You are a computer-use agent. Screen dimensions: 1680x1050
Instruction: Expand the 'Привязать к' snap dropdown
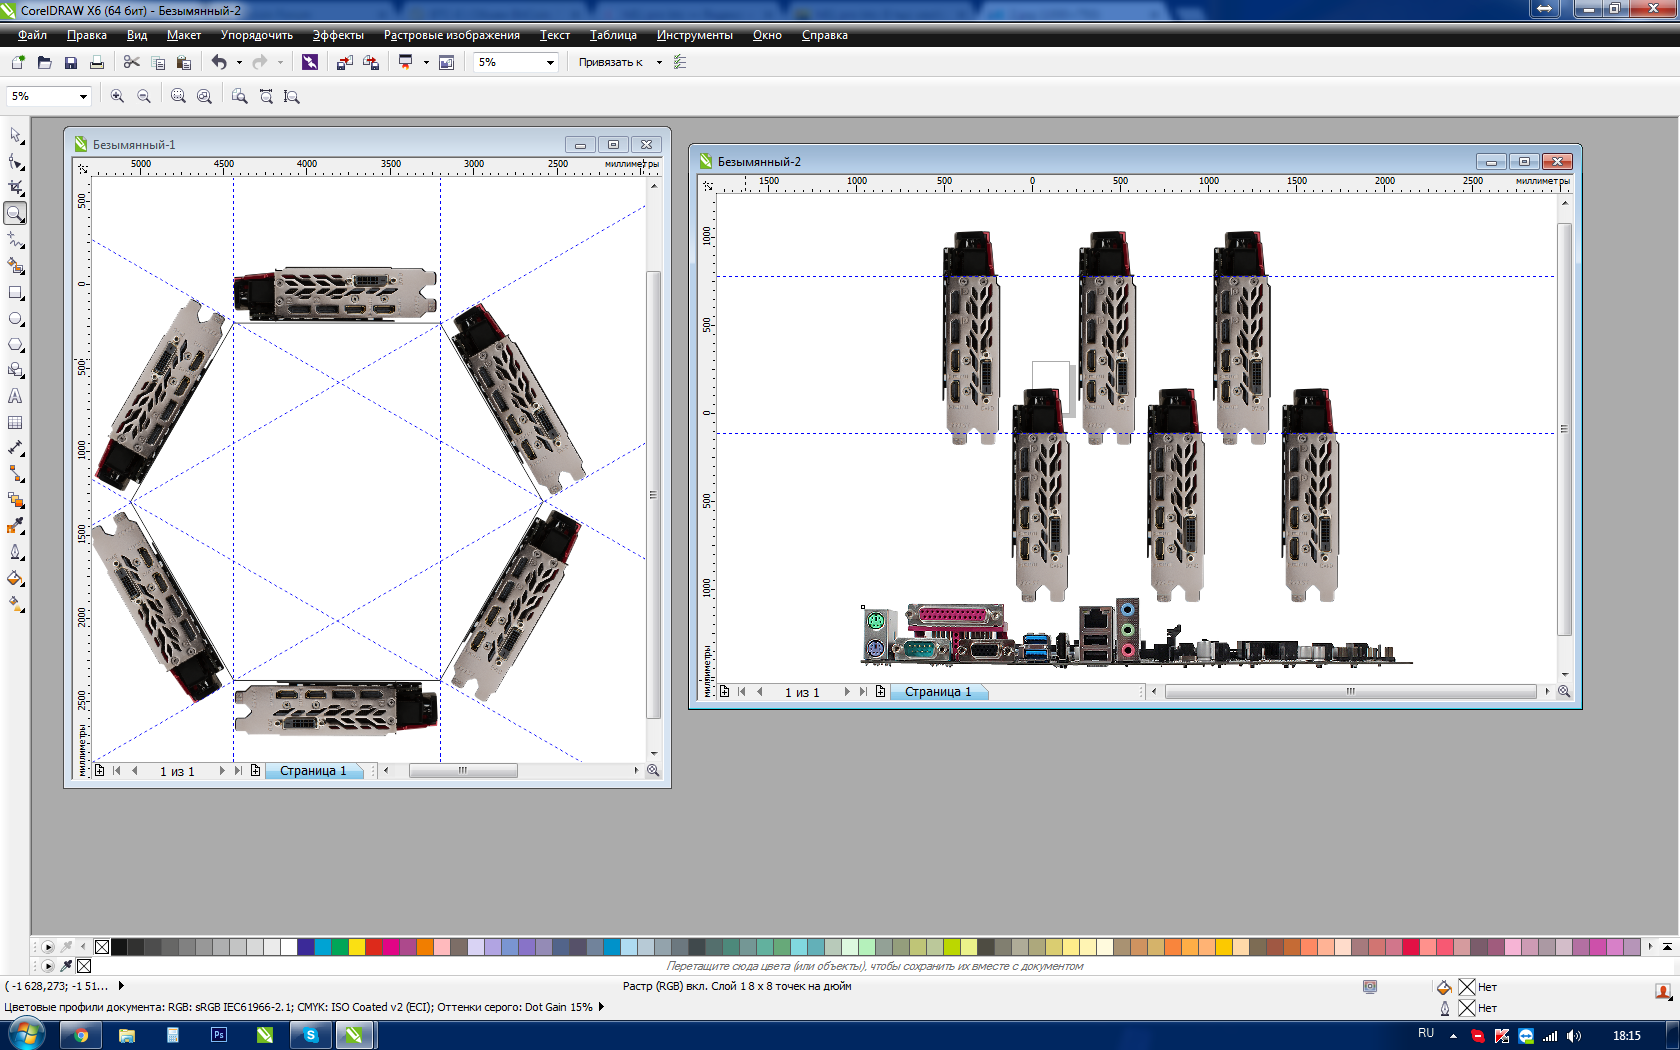(x=659, y=62)
